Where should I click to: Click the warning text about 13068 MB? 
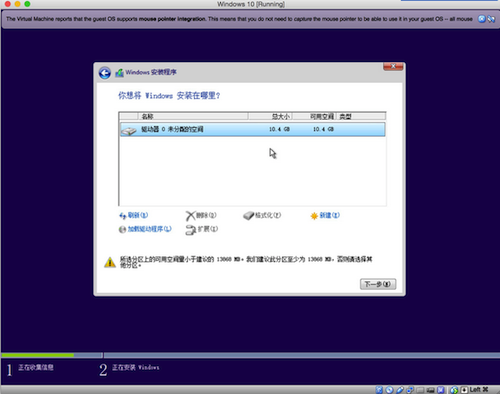246,262
